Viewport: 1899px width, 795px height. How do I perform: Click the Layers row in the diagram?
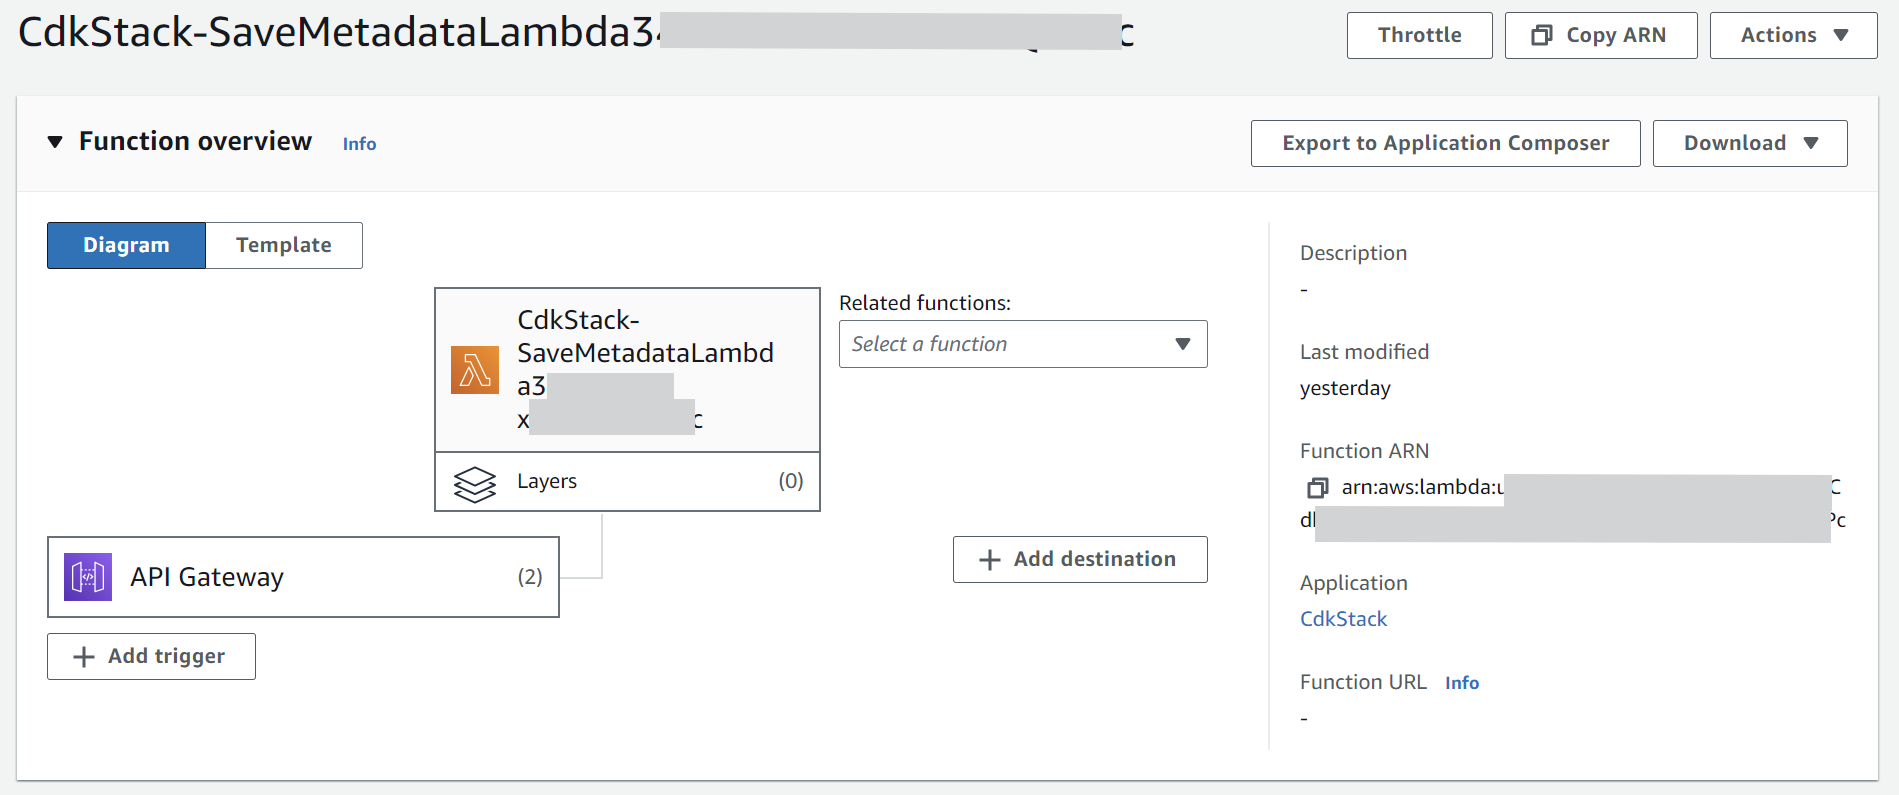(627, 482)
